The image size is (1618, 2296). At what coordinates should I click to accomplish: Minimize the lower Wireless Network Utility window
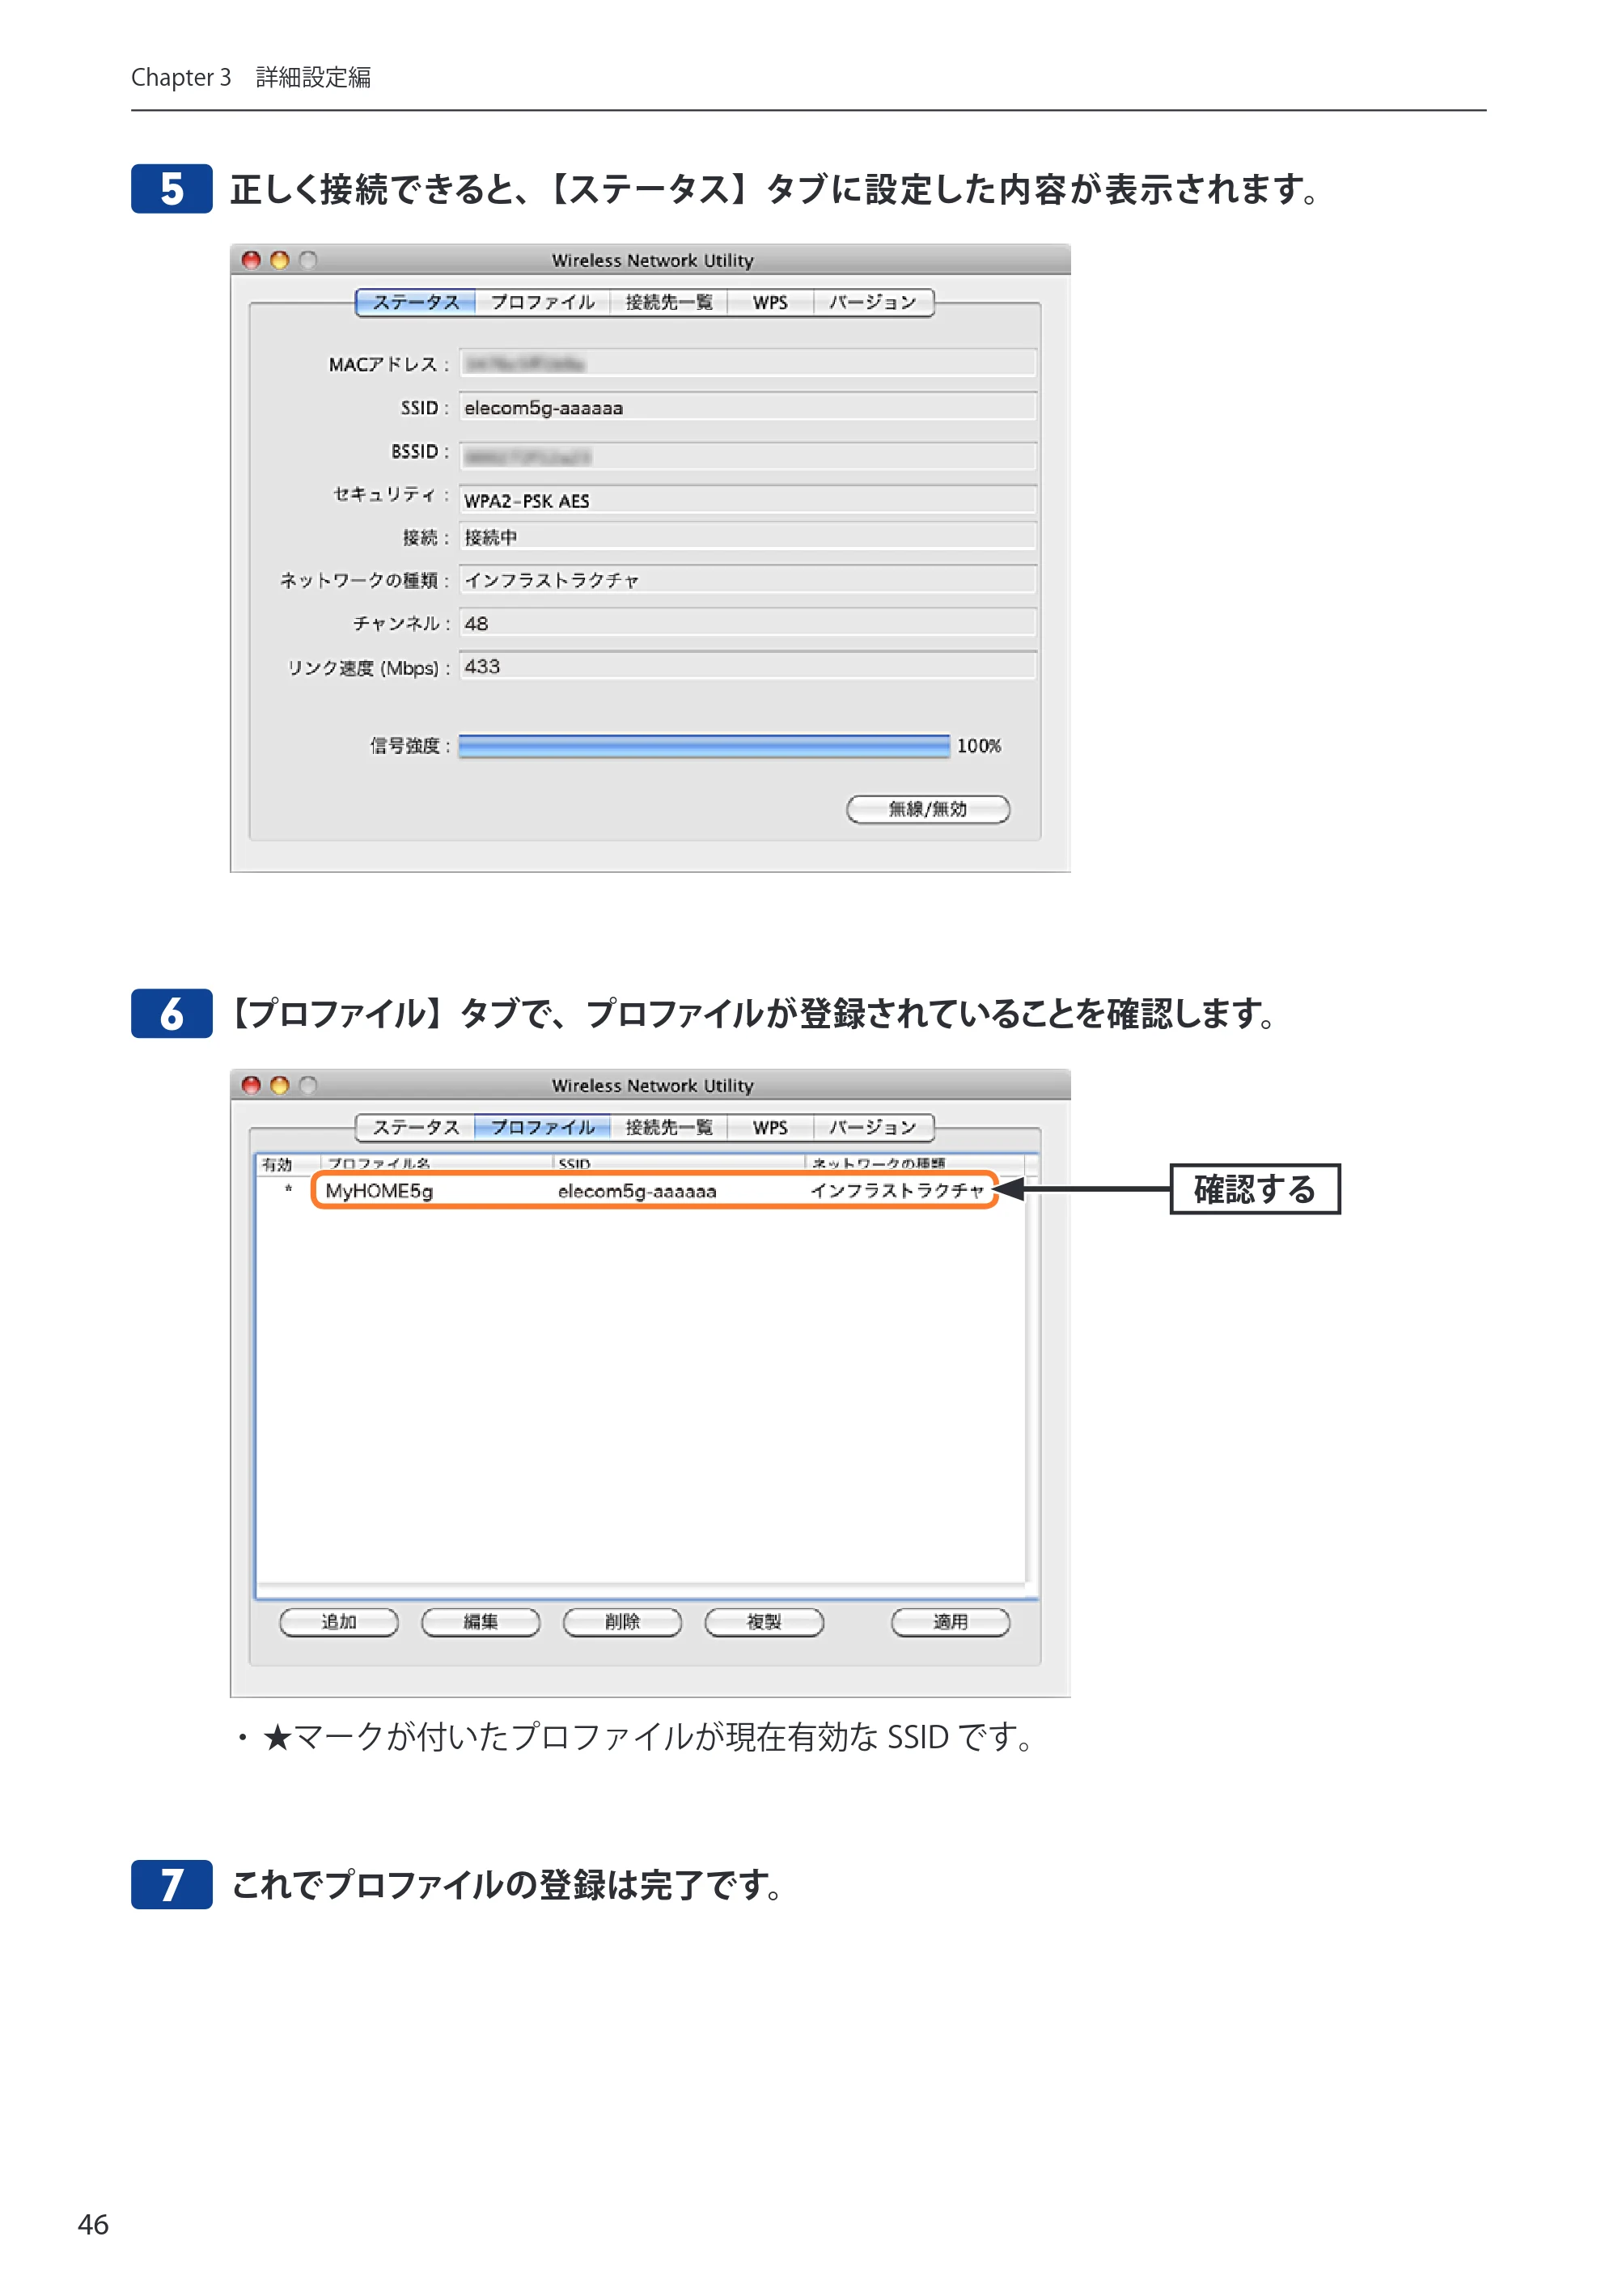coord(280,1085)
